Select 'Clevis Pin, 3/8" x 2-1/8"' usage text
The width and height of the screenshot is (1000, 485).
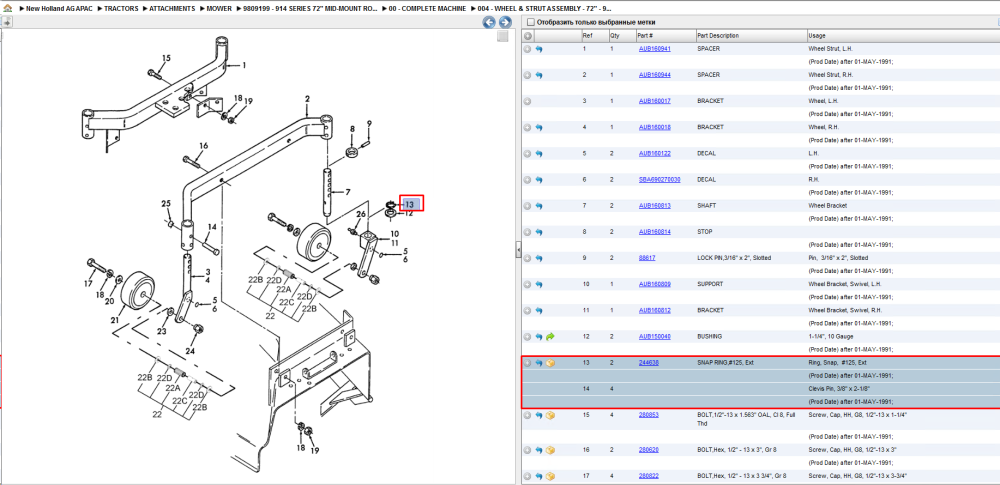click(x=837, y=389)
